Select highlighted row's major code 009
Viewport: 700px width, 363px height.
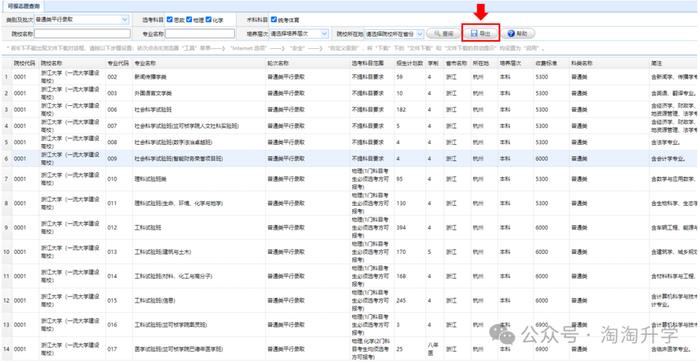[x=112, y=159]
